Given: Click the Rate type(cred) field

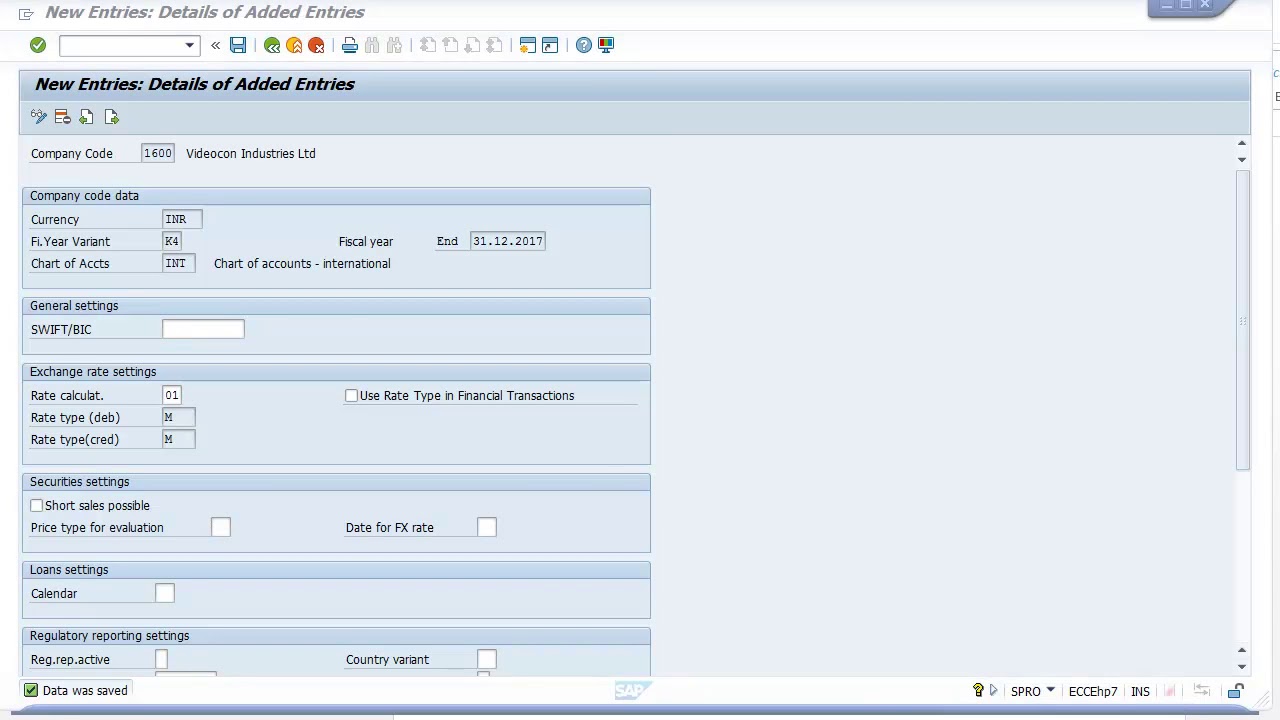Looking at the screenshot, I should (178, 439).
